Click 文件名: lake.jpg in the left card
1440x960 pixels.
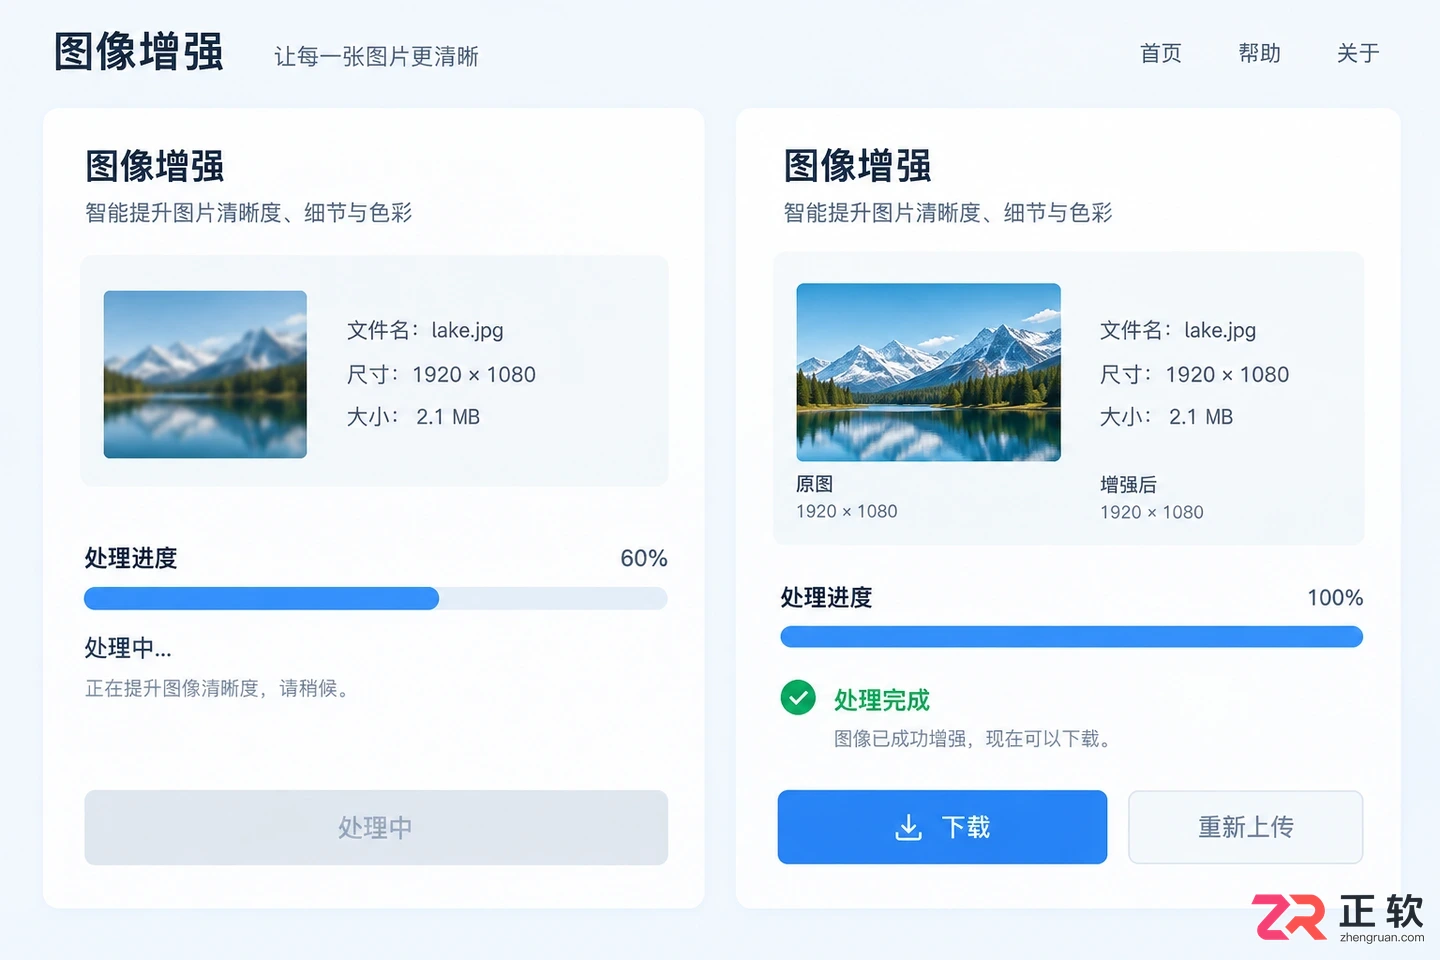coord(425,330)
